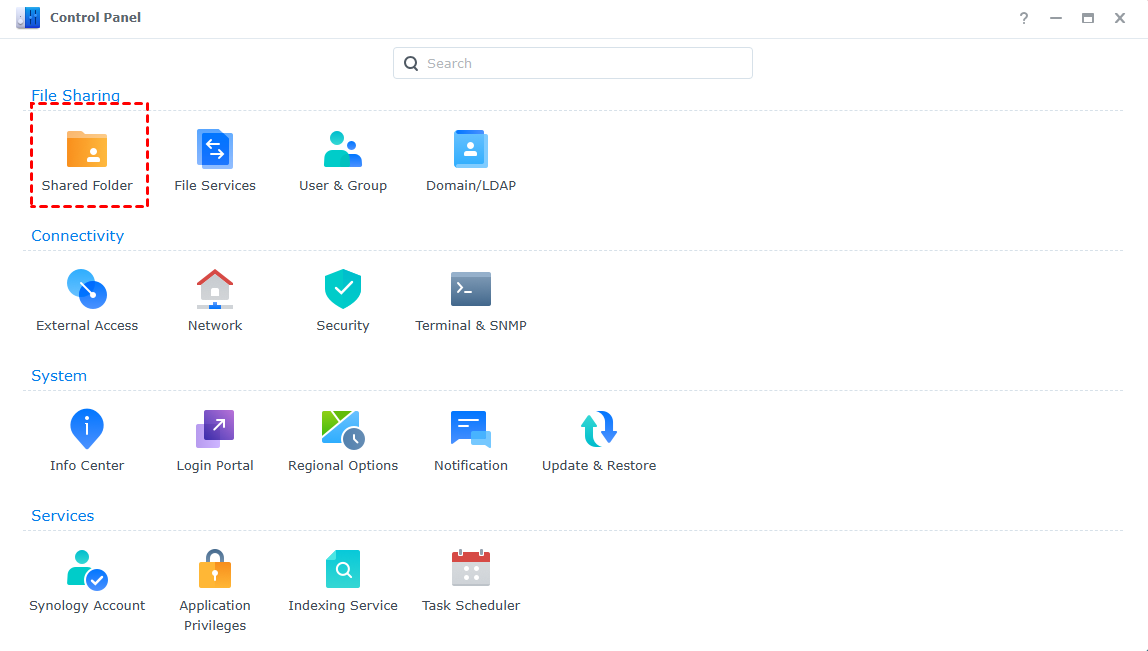The height and width of the screenshot is (651, 1148).
Task: Click the Connectivity section heading
Action: pyautogui.click(x=78, y=236)
